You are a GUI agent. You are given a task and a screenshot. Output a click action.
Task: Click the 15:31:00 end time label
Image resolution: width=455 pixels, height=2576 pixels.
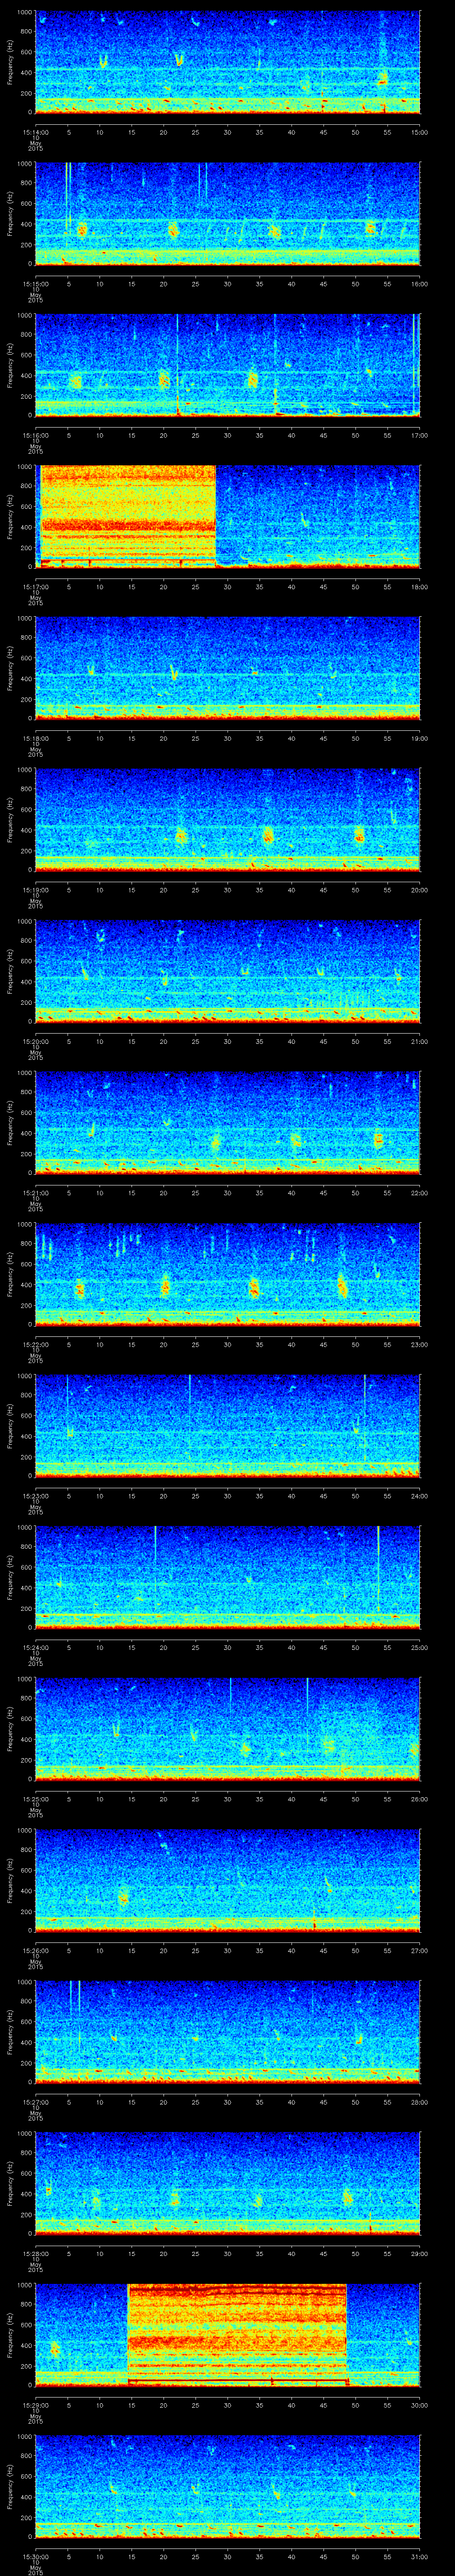point(420,2556)
